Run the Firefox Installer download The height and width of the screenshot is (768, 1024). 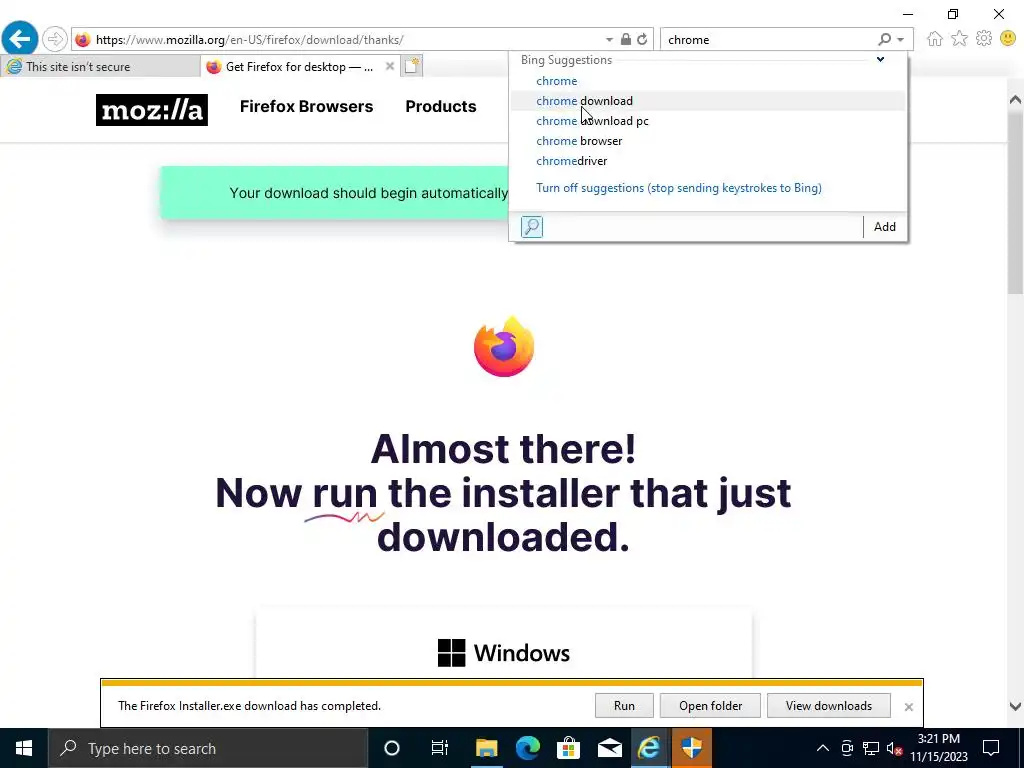pos(624,705)
